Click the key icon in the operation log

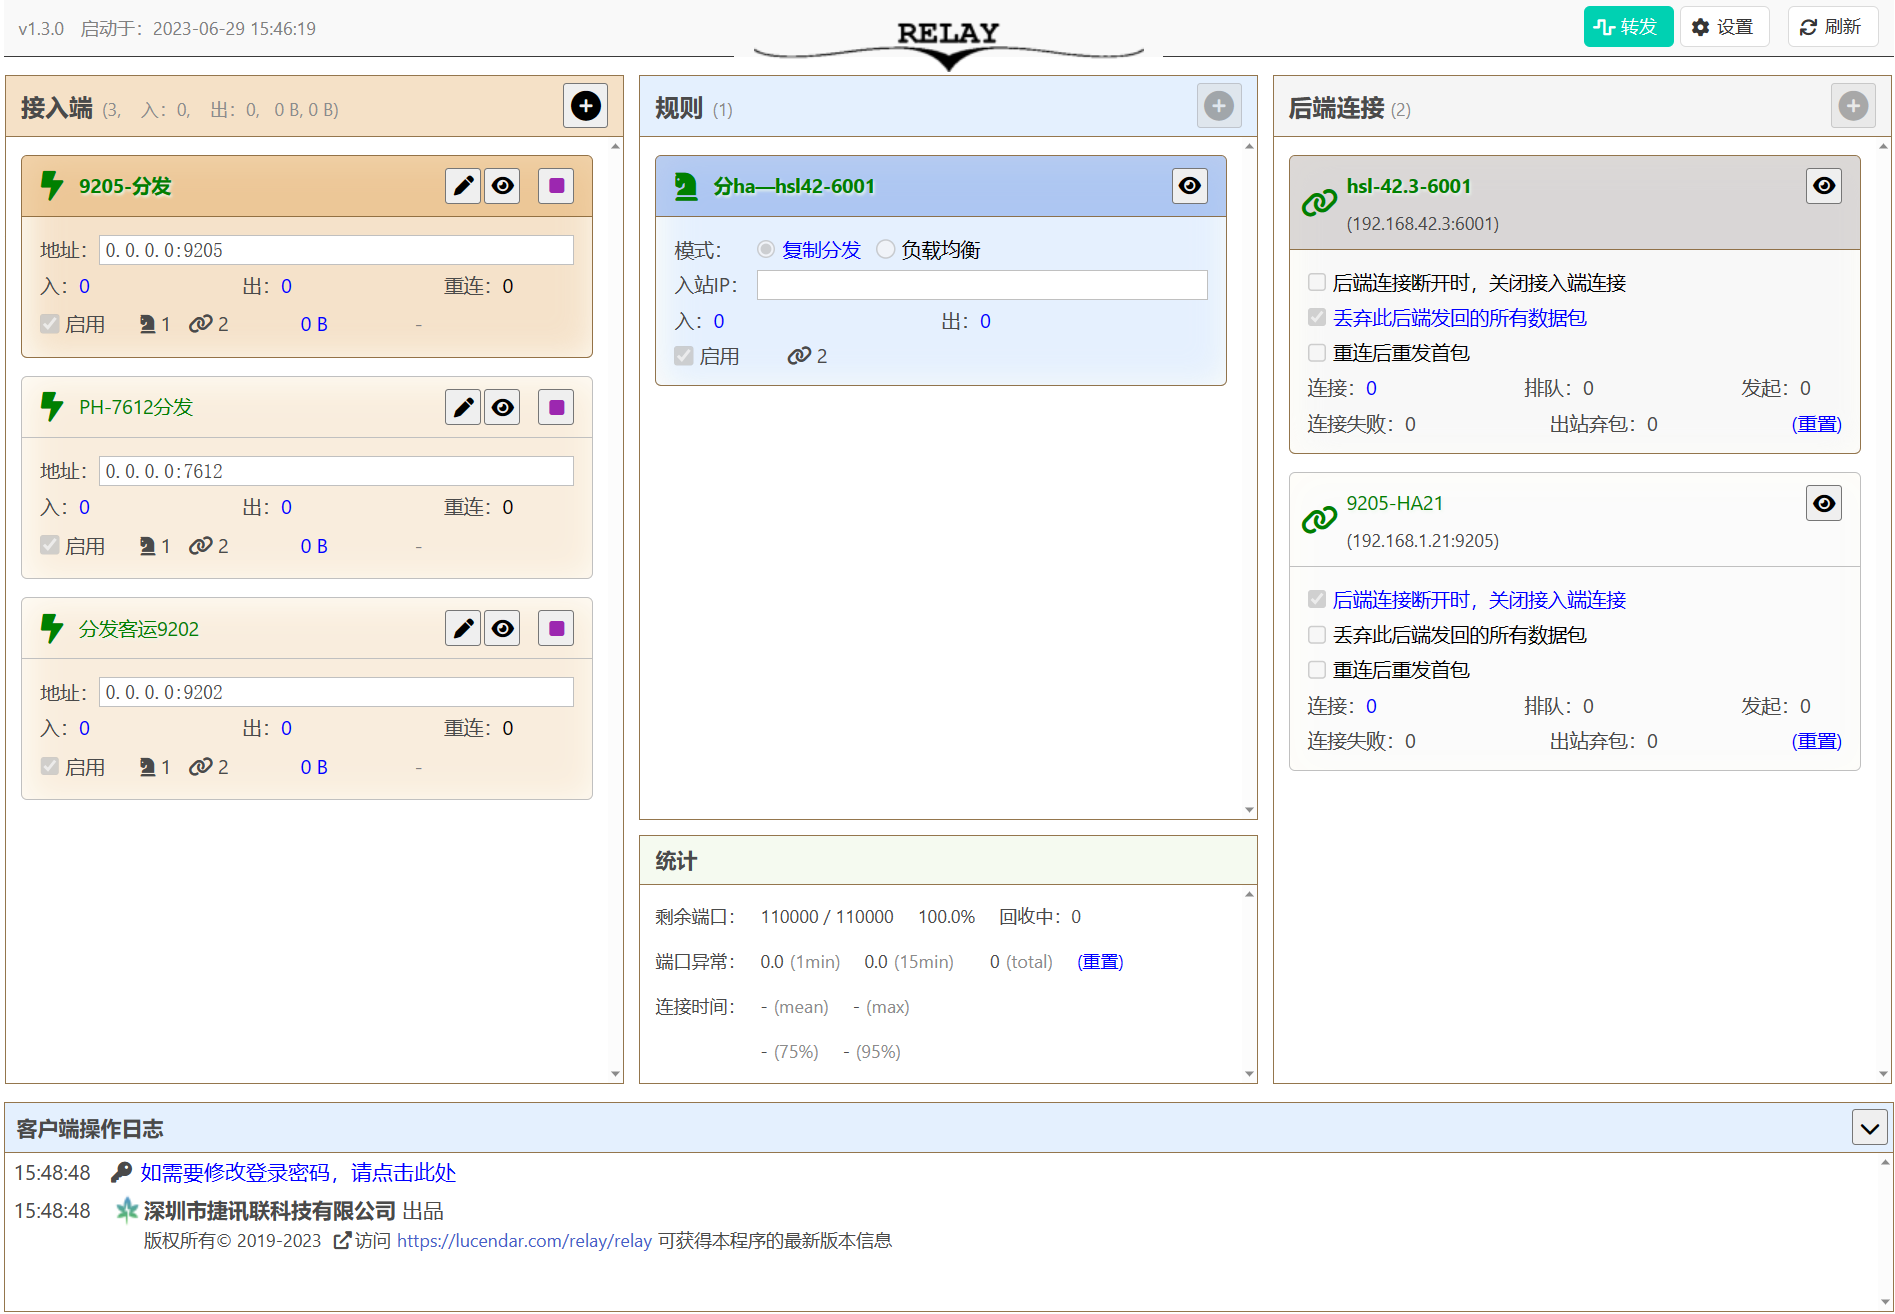point(121,1172)
